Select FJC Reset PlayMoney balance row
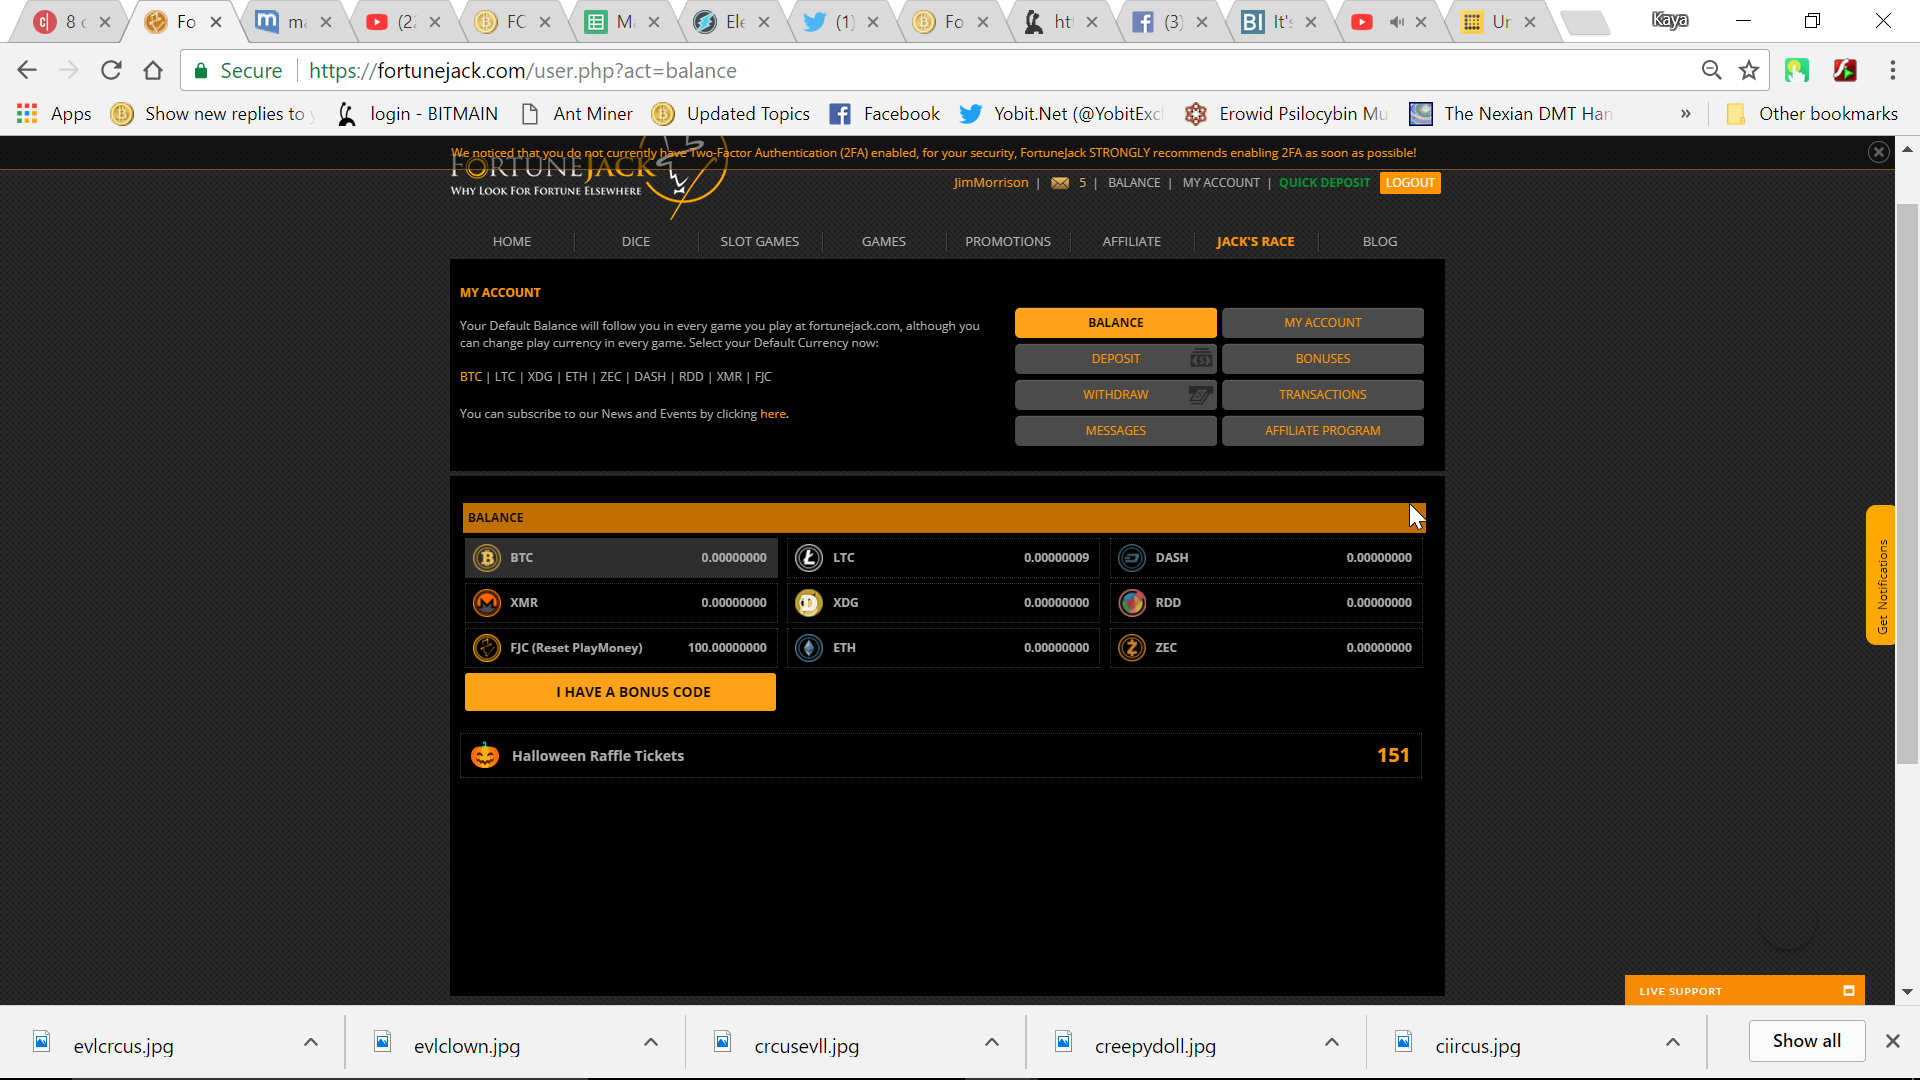Image resolution: width=1920 pixels, height=1080 pixels. [620, 648]
